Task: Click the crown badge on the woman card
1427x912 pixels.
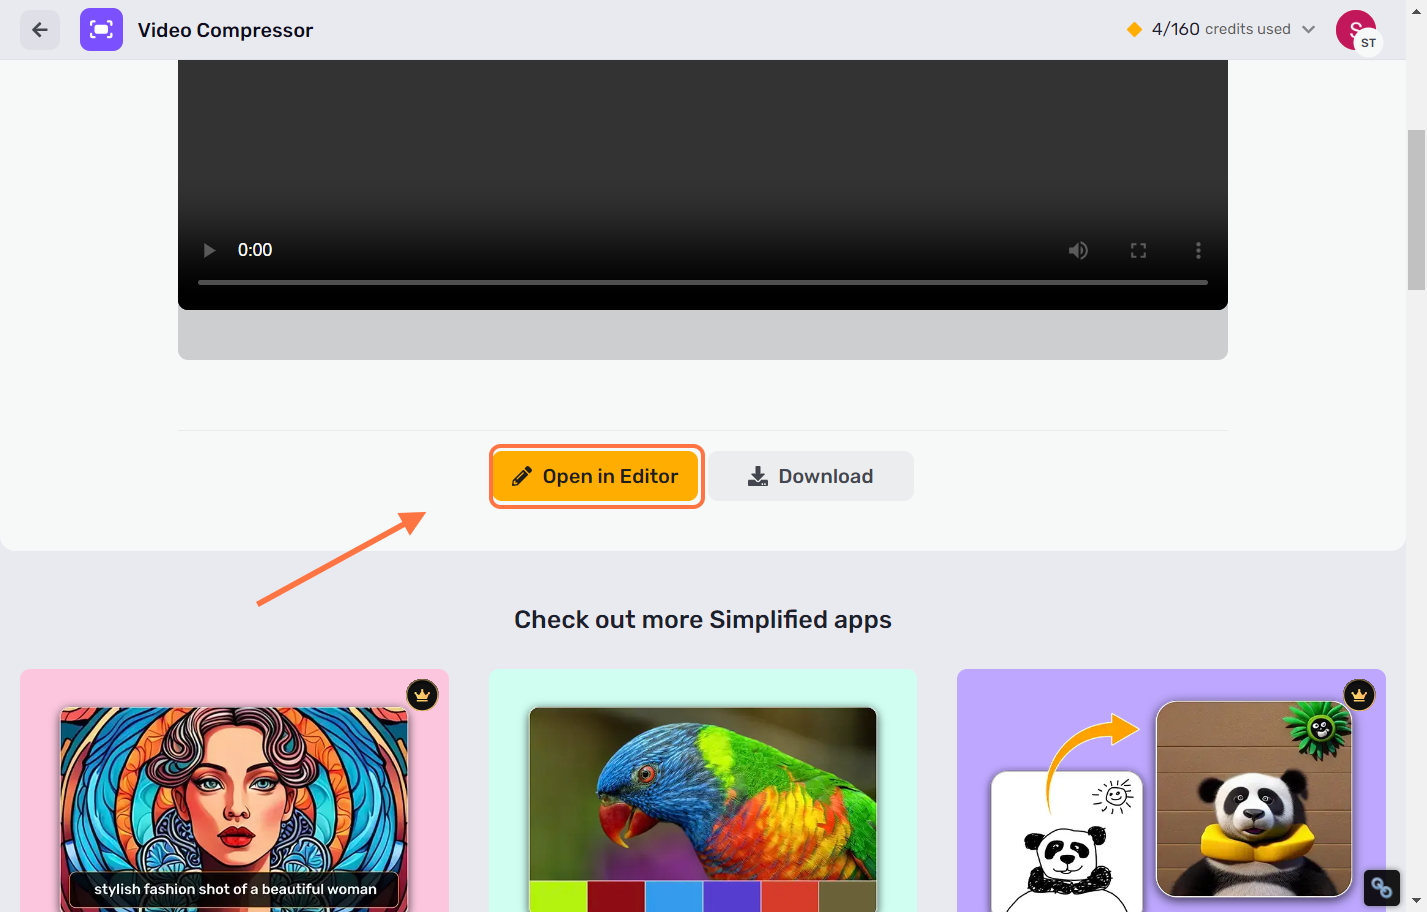Action: point(422,694)
